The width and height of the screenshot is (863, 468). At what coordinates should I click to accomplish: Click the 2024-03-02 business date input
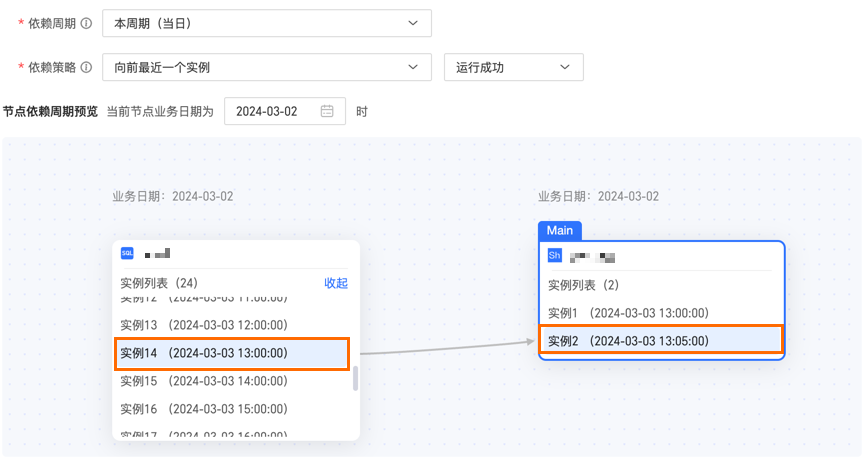tap(285, 111)
